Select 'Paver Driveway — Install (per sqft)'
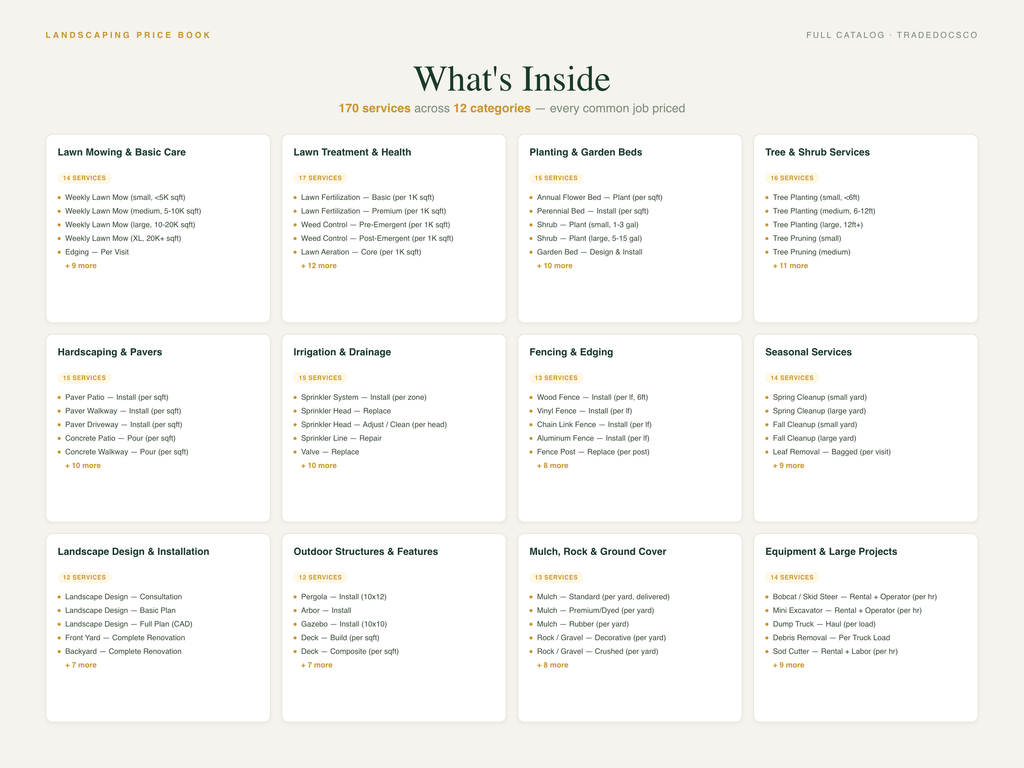This screenshot has width=1024, height=768. coord(123,424)
